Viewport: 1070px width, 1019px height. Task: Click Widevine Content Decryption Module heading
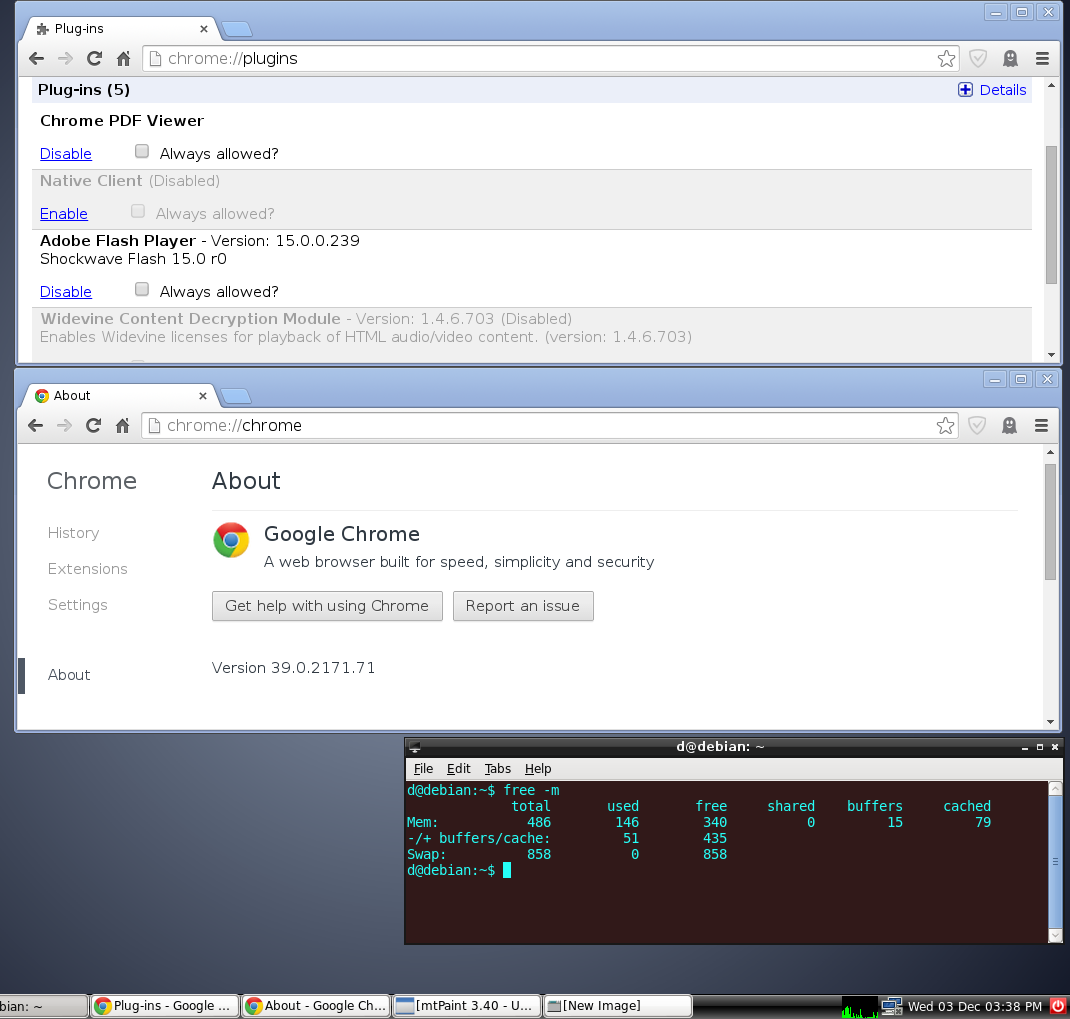(x=190, y=319)
